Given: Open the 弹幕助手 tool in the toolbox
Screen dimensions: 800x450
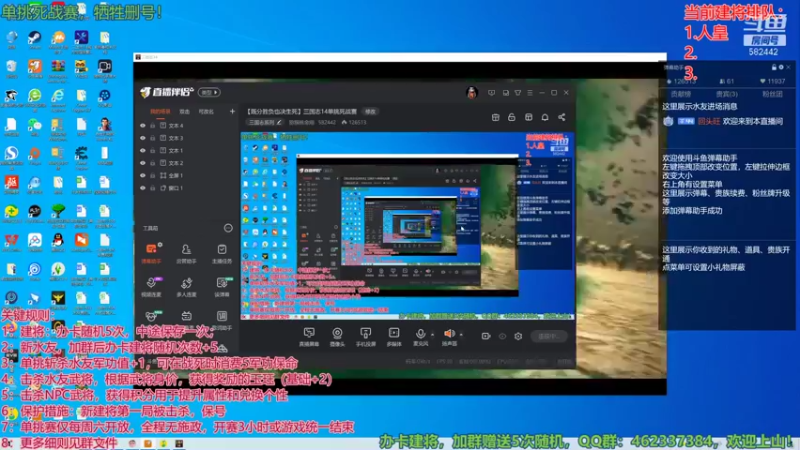Looking at the screenshot, I should pos(151,253).
